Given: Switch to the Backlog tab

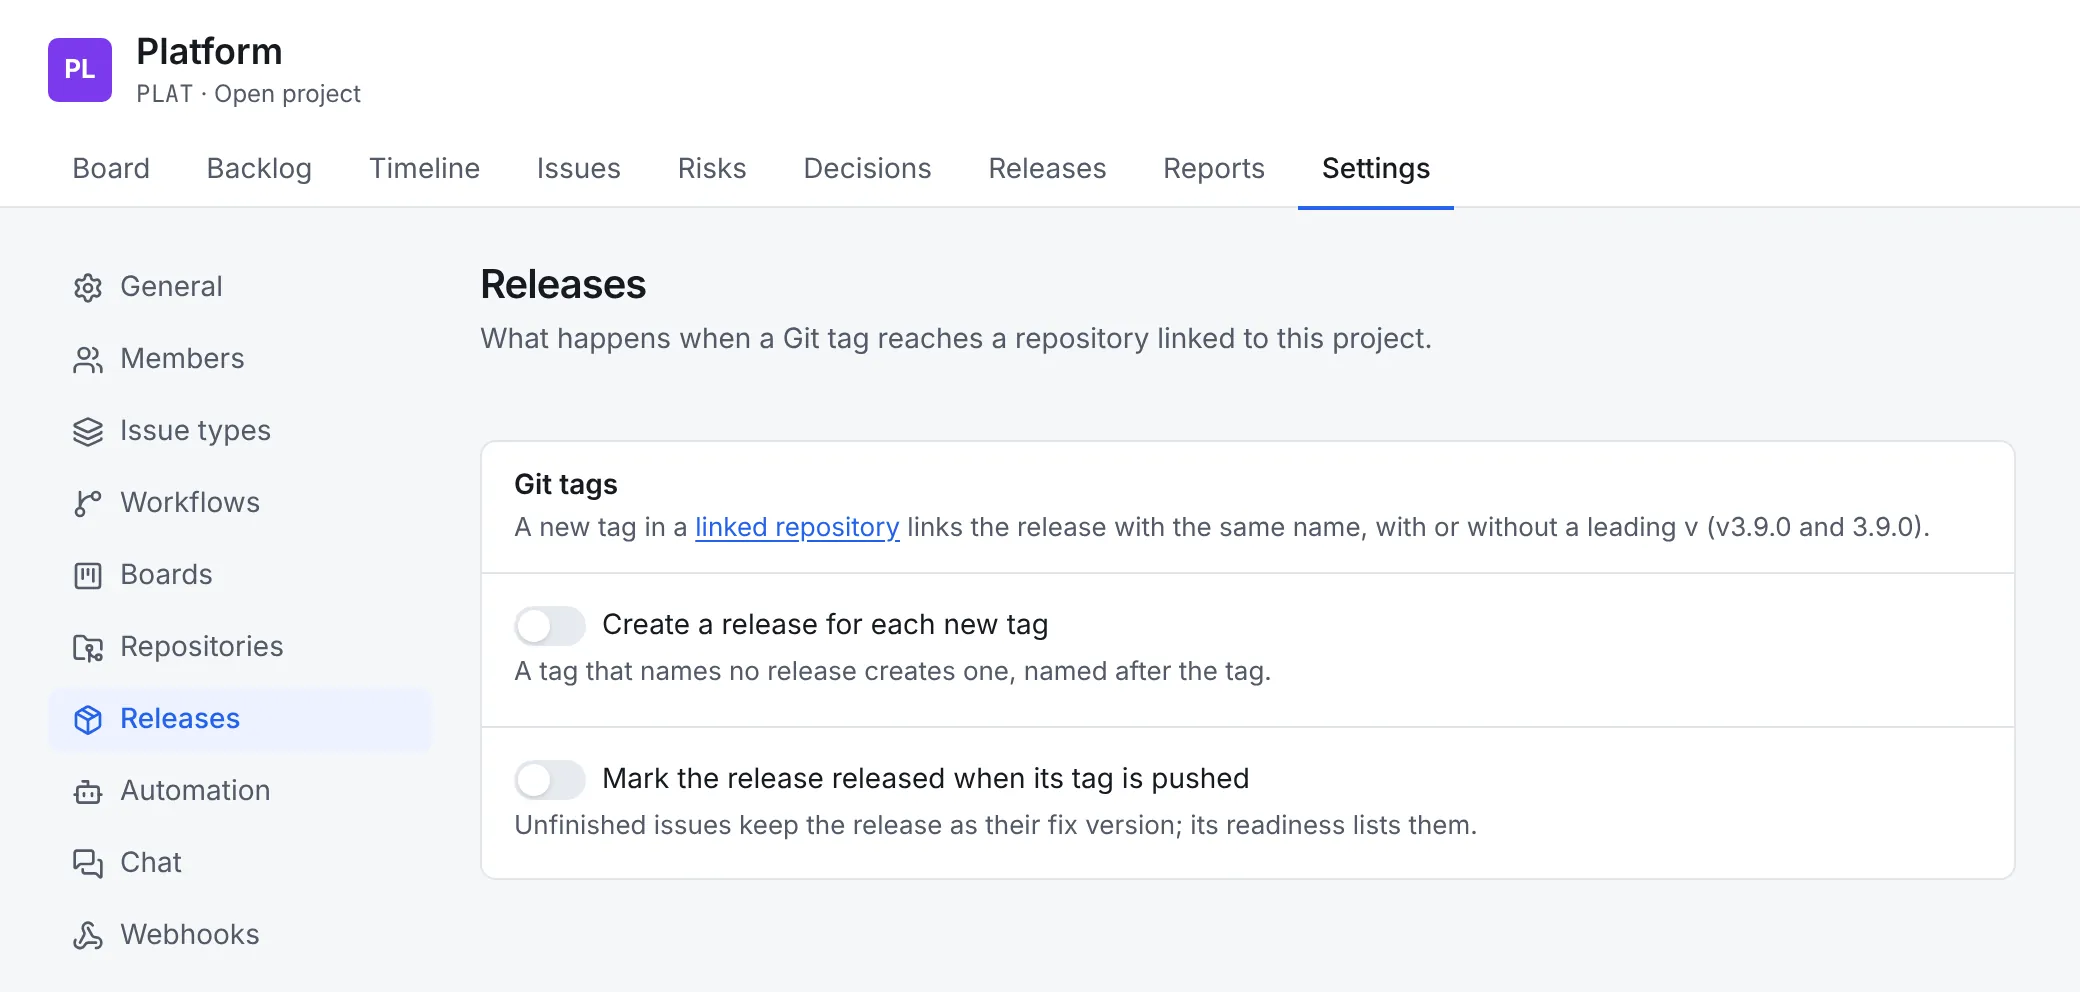Looking at the screenshot, I should coord(259,168).
